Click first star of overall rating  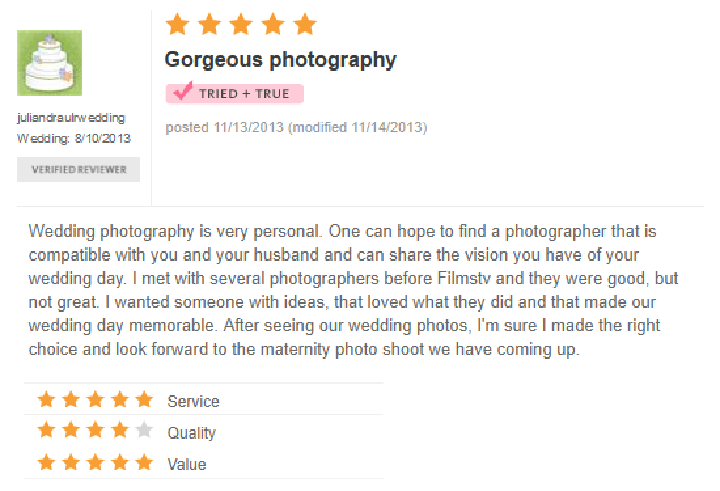click(x=177, y=24)
